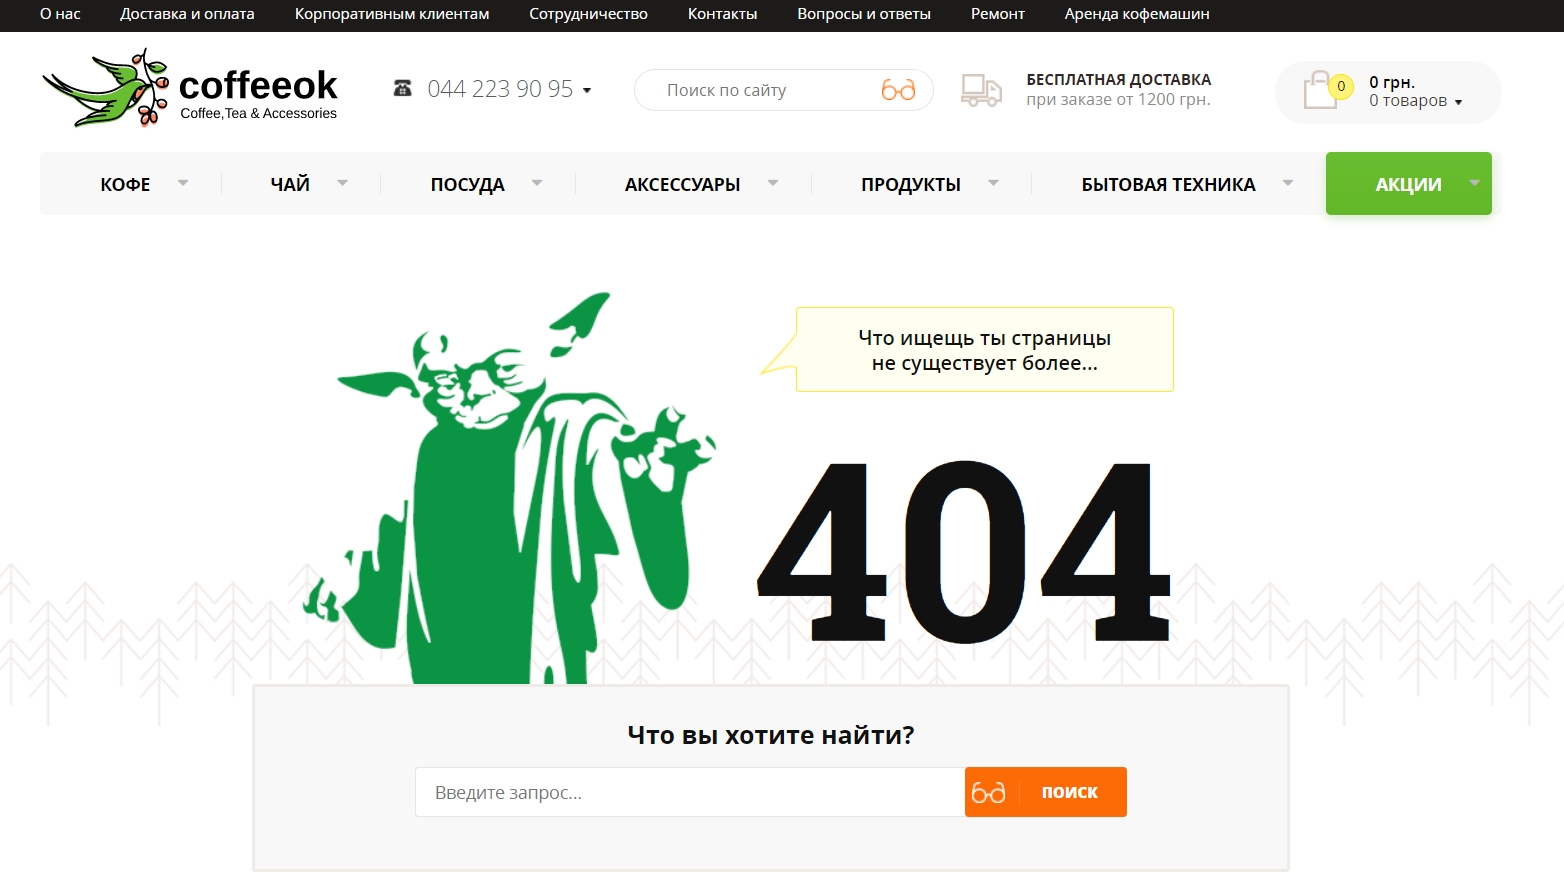Open the ПОСУДА menu category
Screen dimensions: 1564x890
point(467,184)
